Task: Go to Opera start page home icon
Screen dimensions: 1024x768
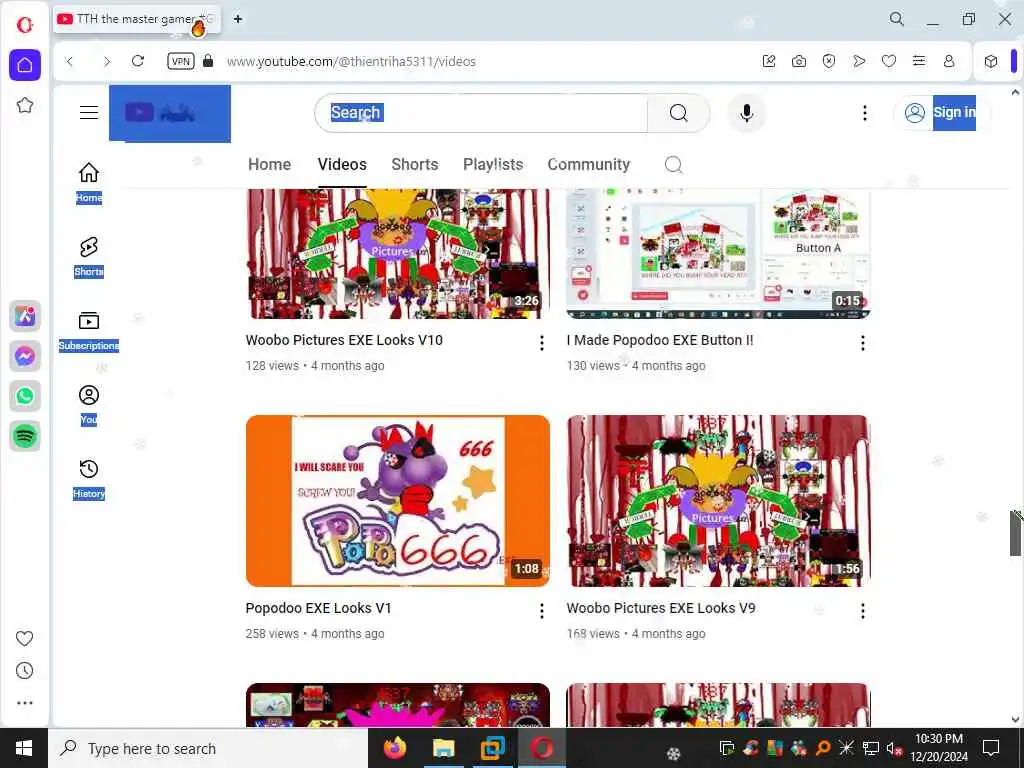Action: pyautogui.click(x=25, y=65)
